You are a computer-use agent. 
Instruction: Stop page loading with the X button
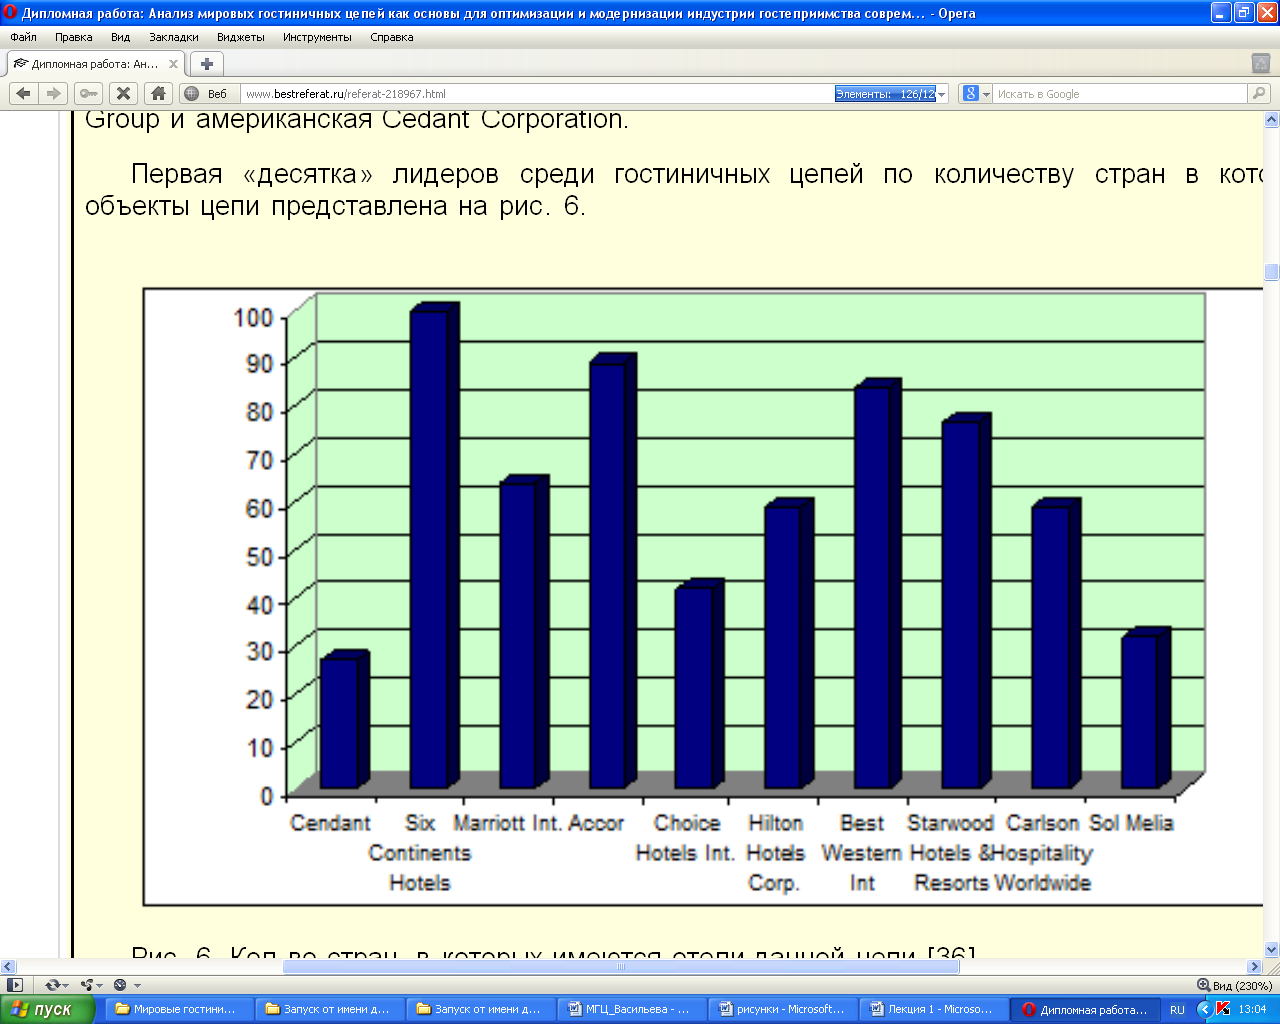(123, 93)
